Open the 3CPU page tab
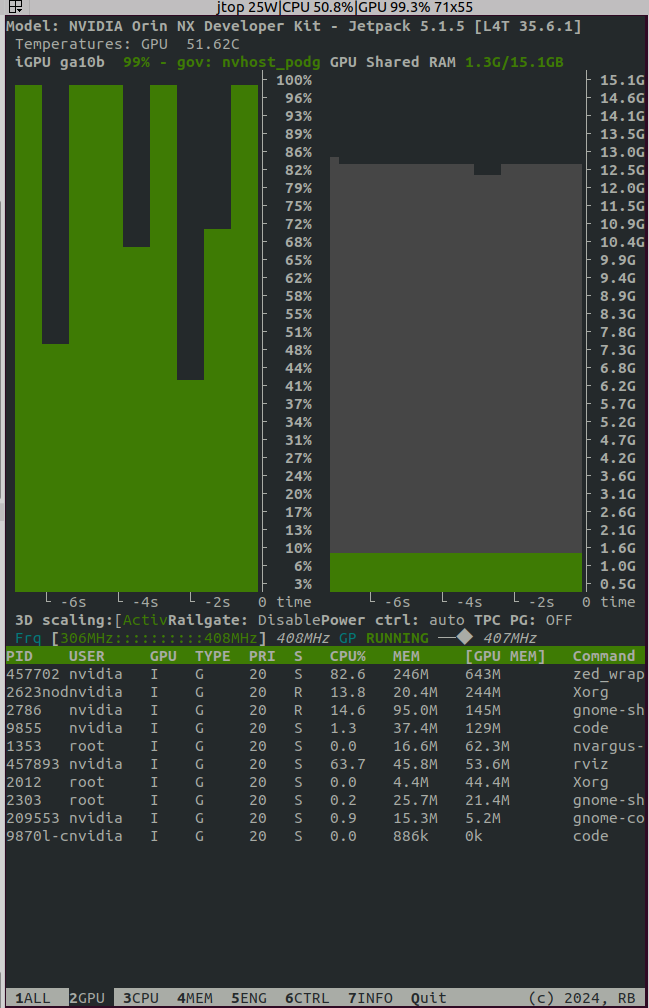This screenshot has height=1008, width=649. [141, 998]
